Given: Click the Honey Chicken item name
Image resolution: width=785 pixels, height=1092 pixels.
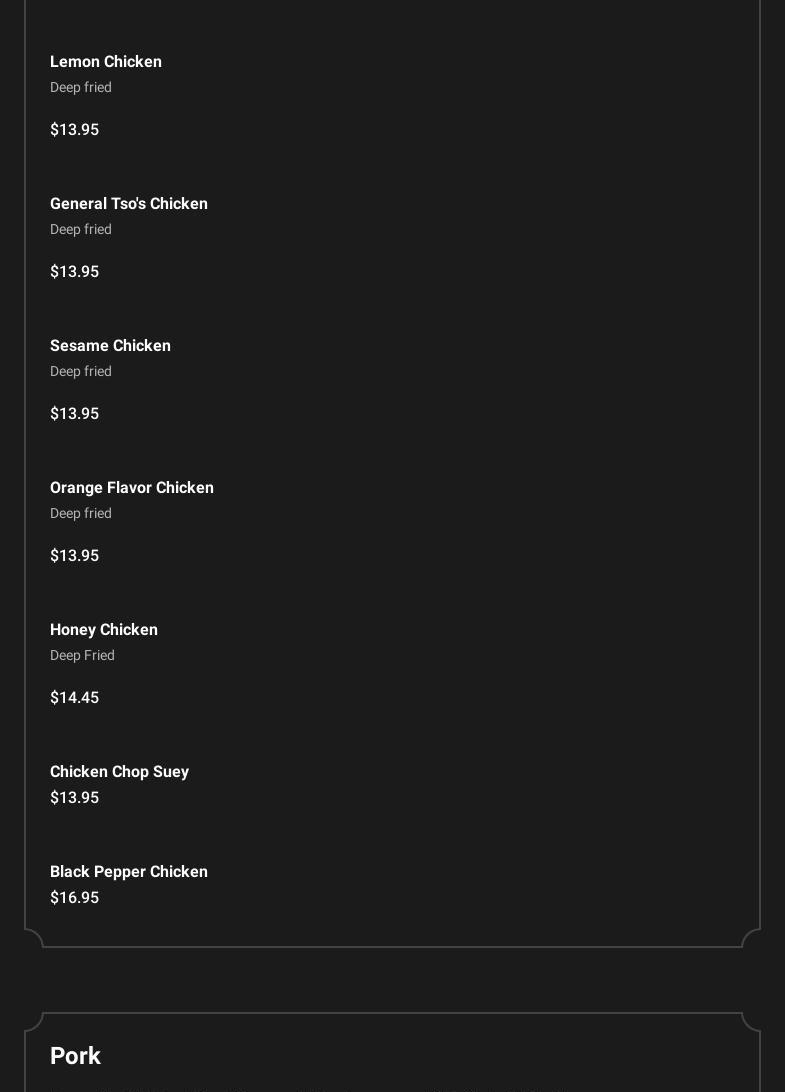Looking at the screenshot, I should tap(104, 630).
